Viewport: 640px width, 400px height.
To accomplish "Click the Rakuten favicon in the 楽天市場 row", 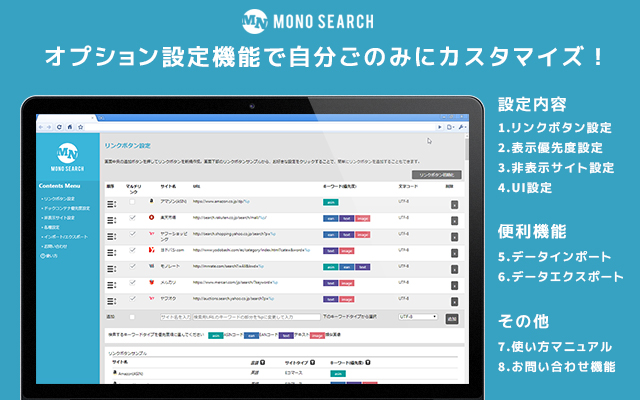I will (x=151, y=218).
